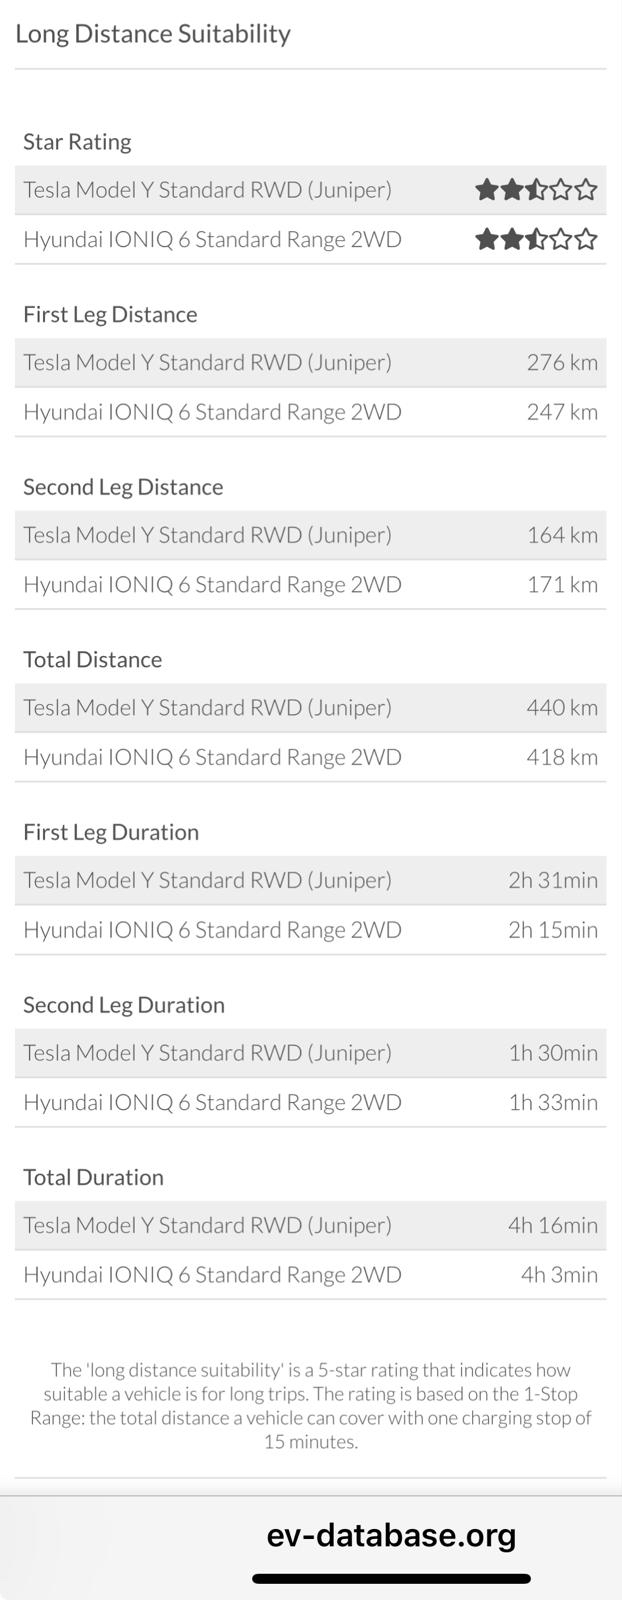622x1600 pixels.
Task: Click the Hyundai 247 km first leg distance
Action: tap(561, 412)
